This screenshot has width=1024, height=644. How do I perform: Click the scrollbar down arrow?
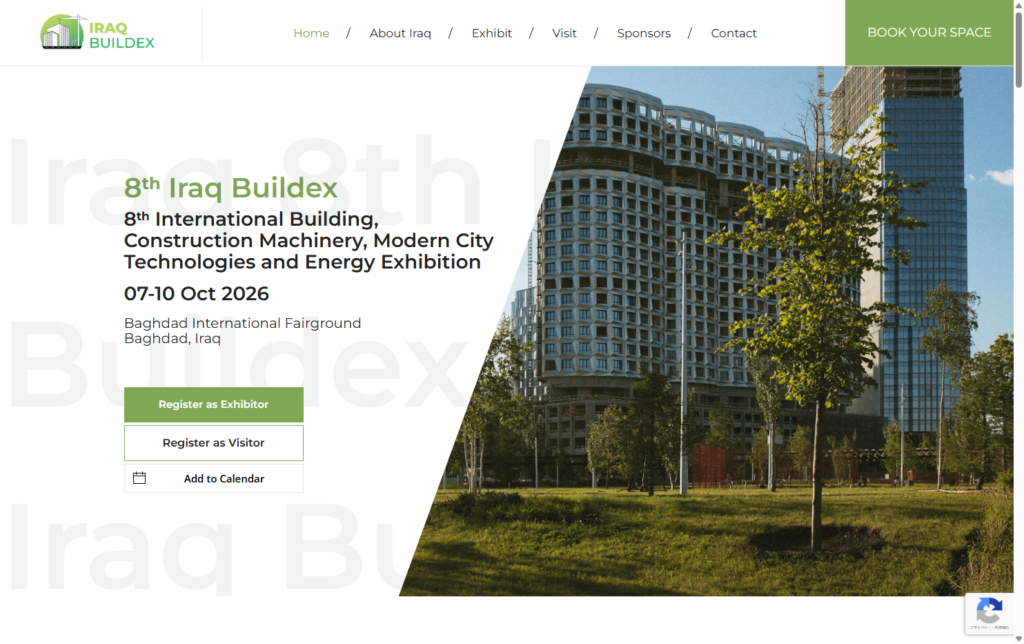coord(1017,636)
